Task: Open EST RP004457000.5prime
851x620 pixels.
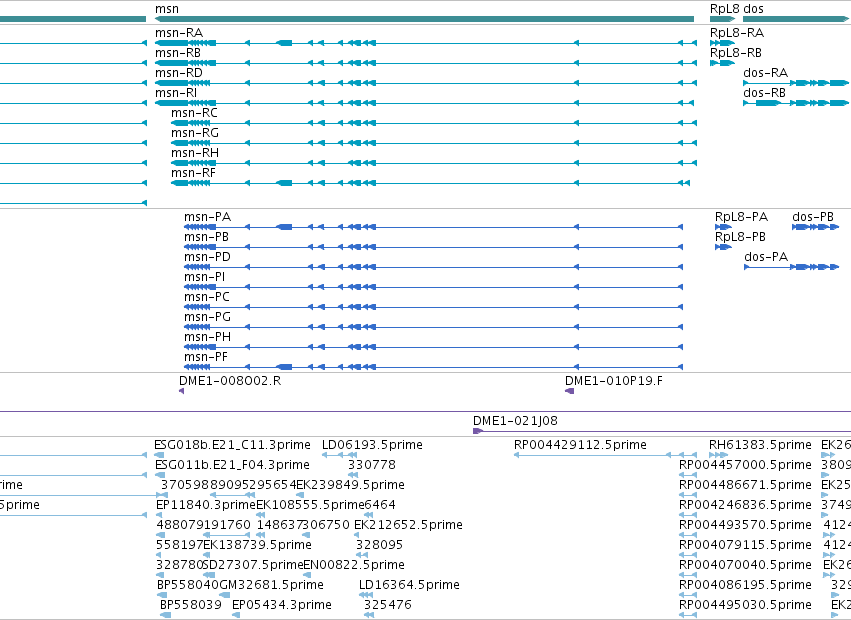Action: (x=745, y=465)
